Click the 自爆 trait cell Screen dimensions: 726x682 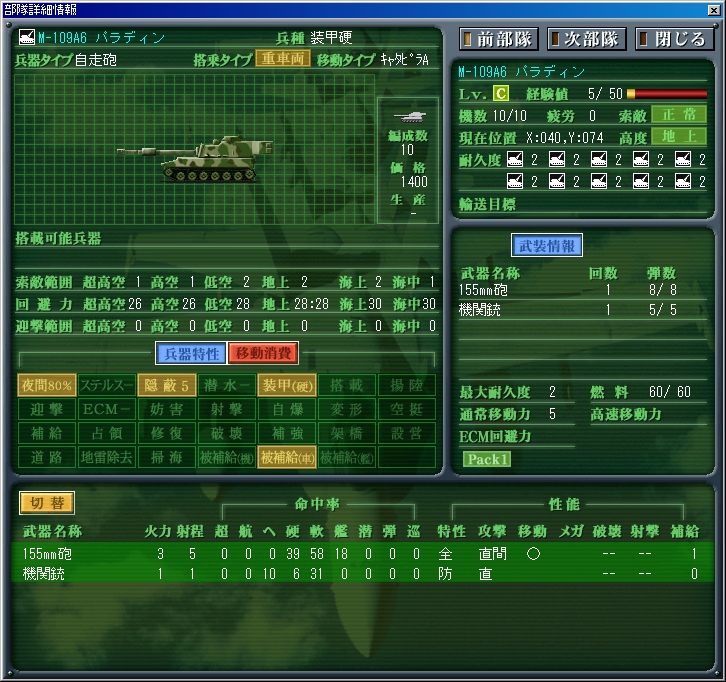point(287,409)
